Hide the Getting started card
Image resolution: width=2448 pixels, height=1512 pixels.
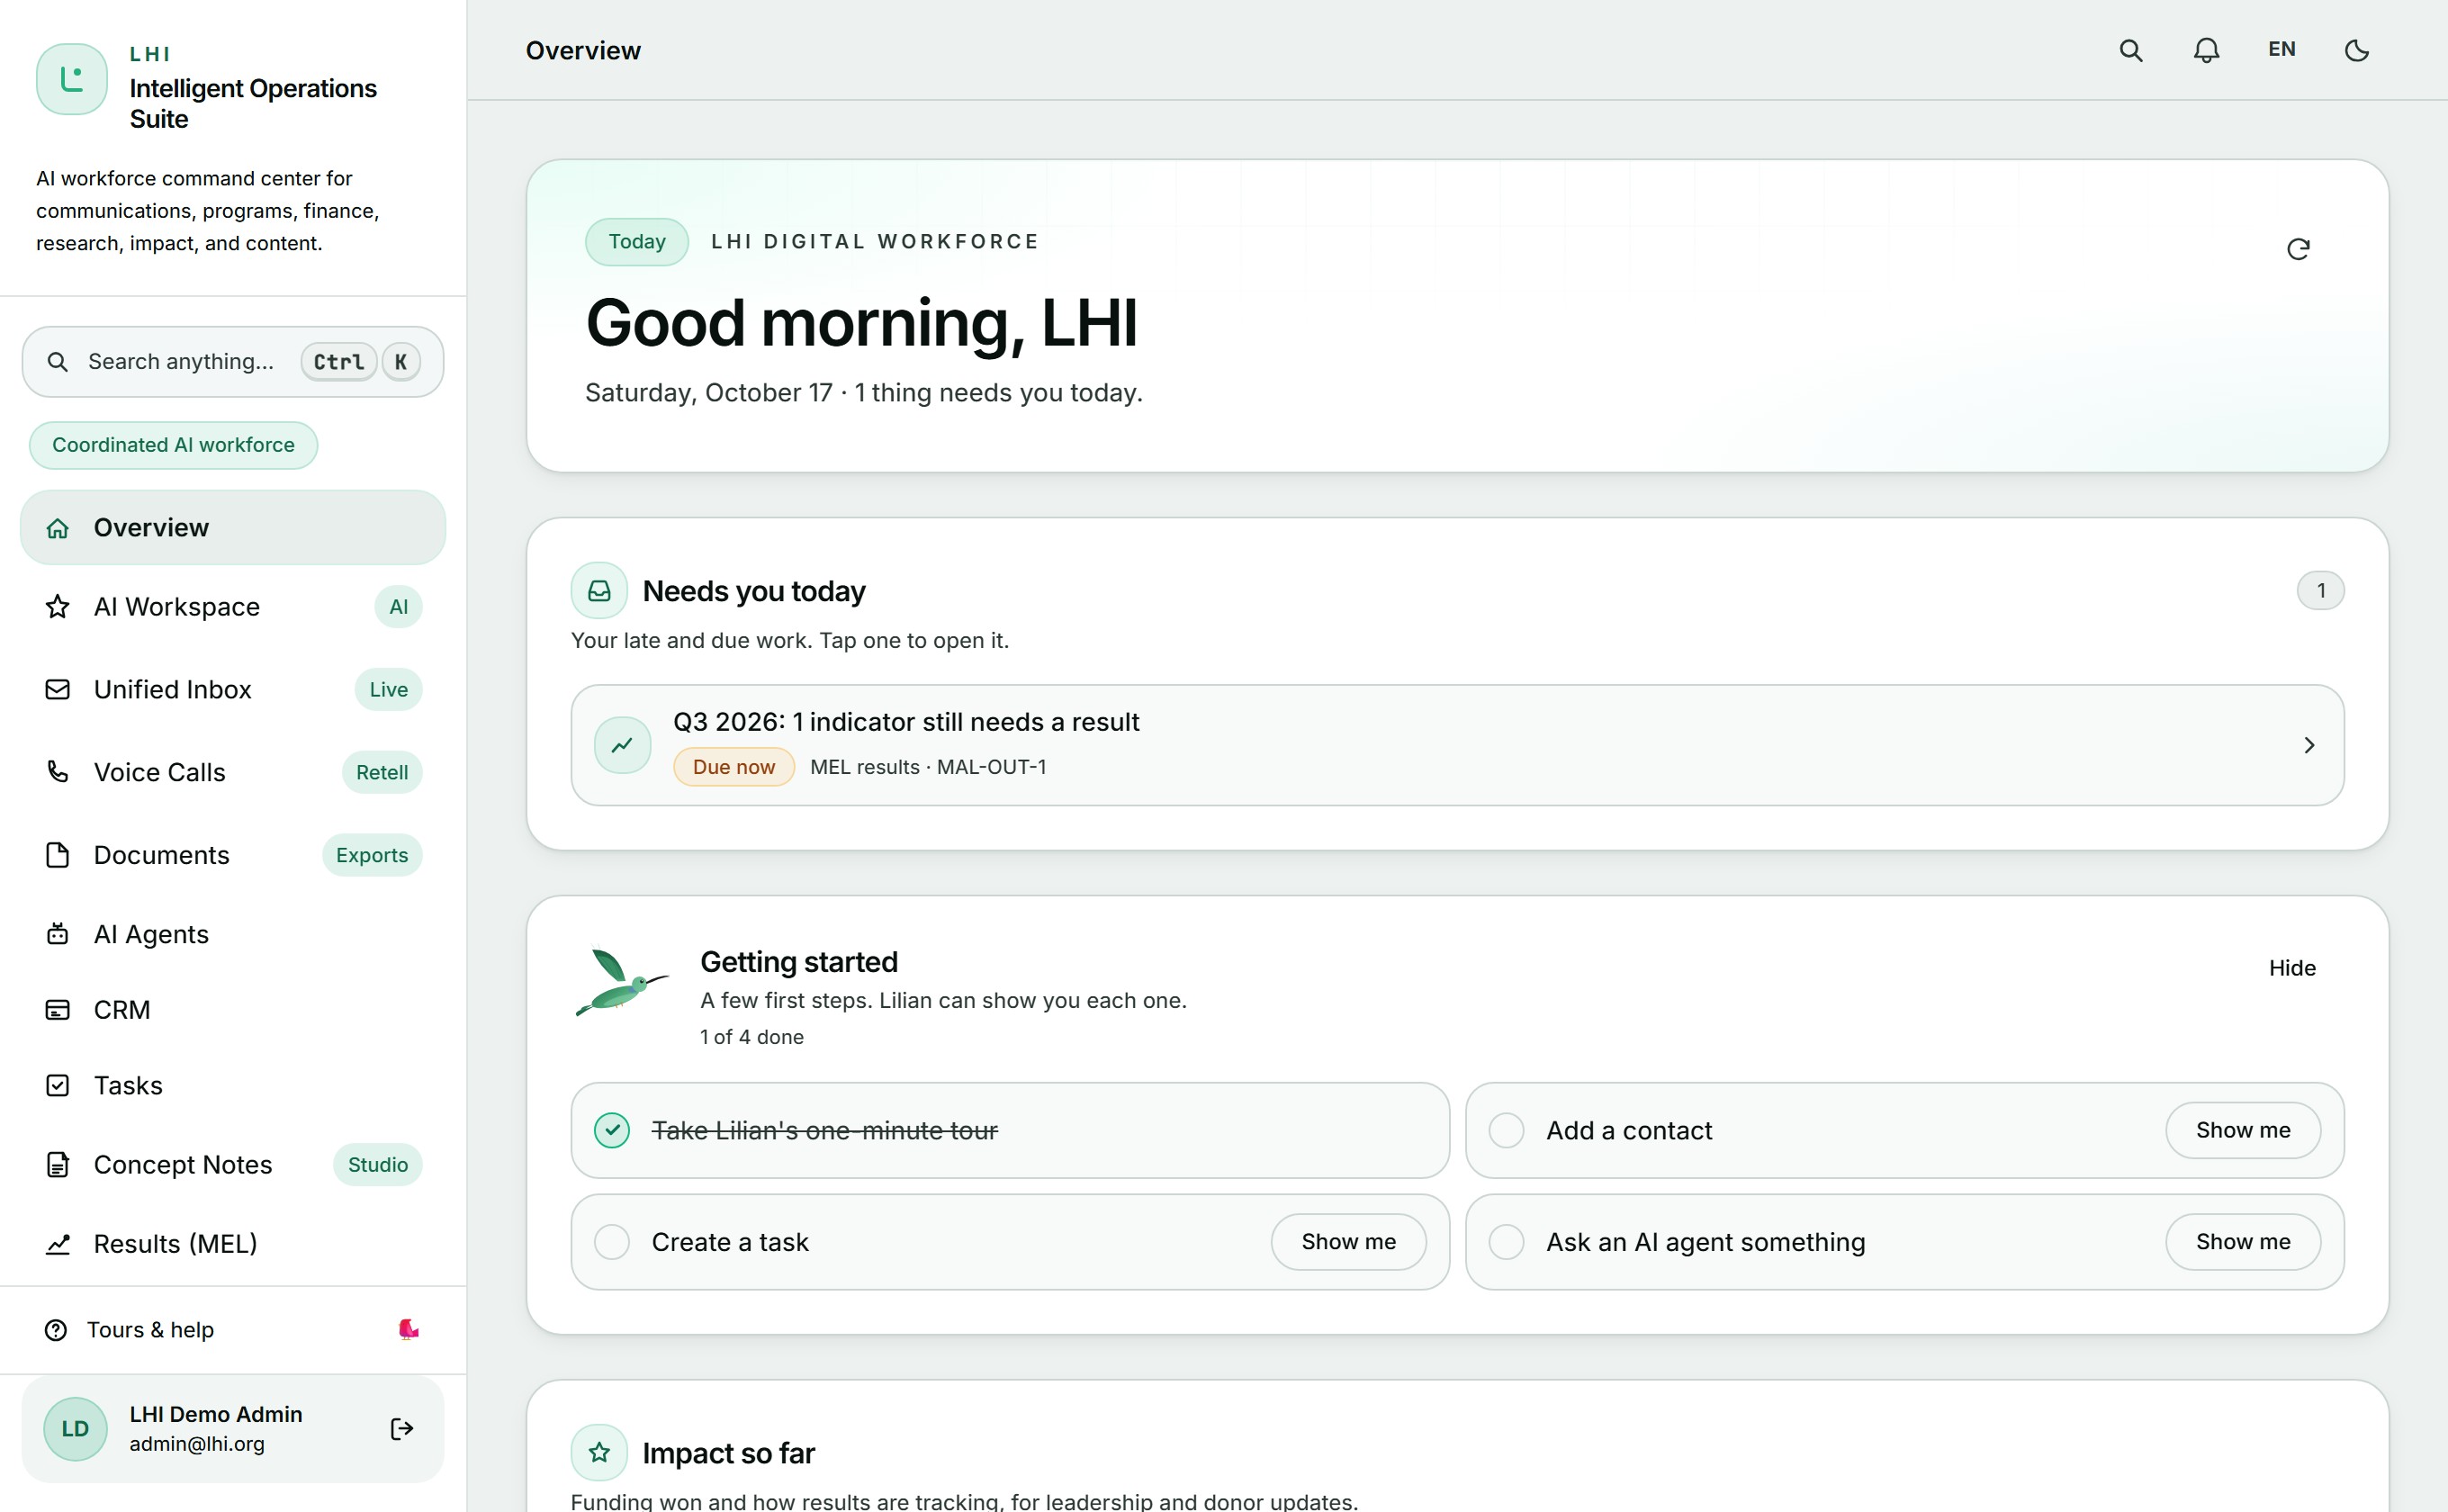pos(2292,968)
